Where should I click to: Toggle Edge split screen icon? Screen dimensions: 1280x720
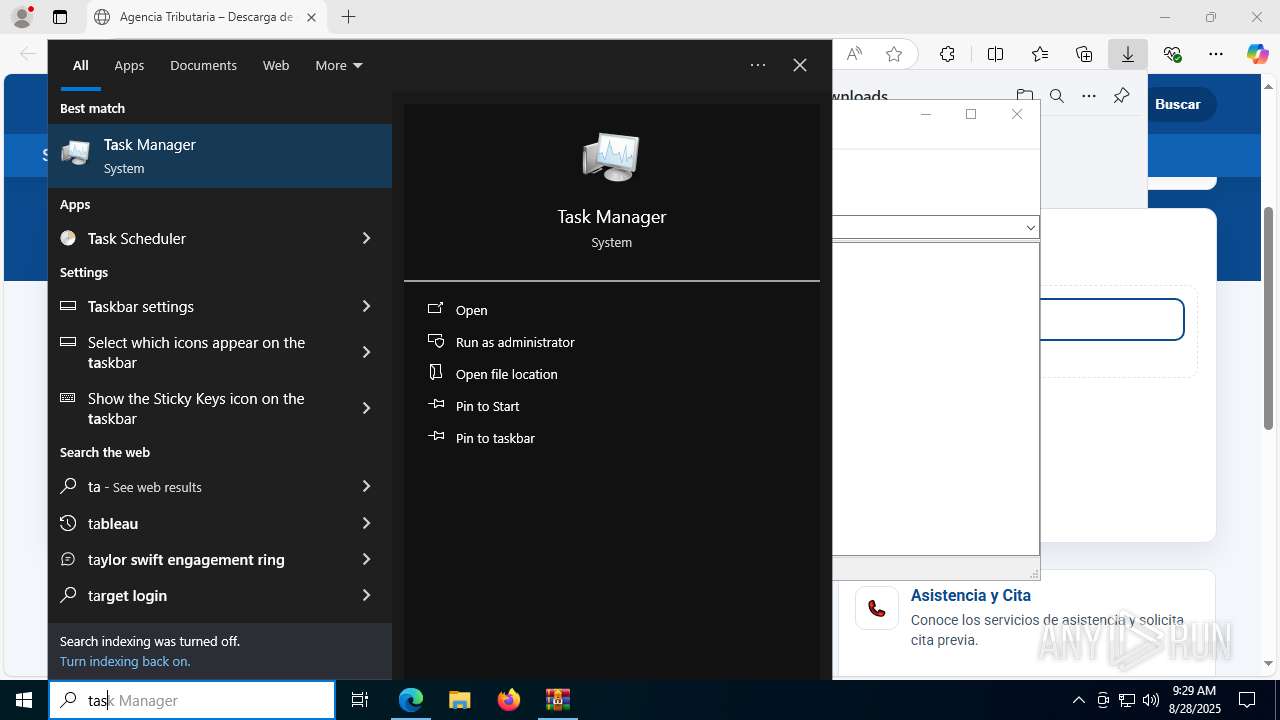point(995,54)
